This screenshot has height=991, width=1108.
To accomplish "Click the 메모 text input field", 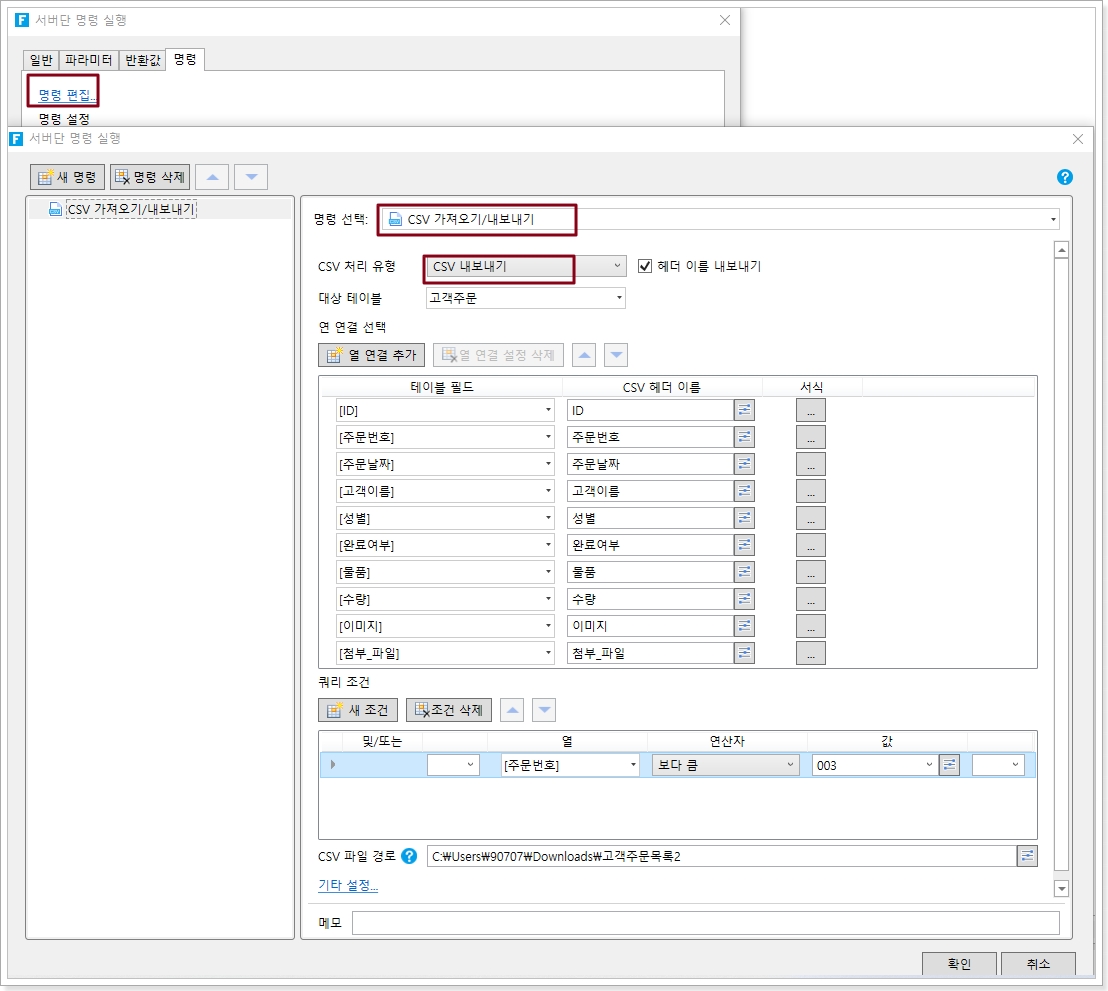I will tap(705, 923).
